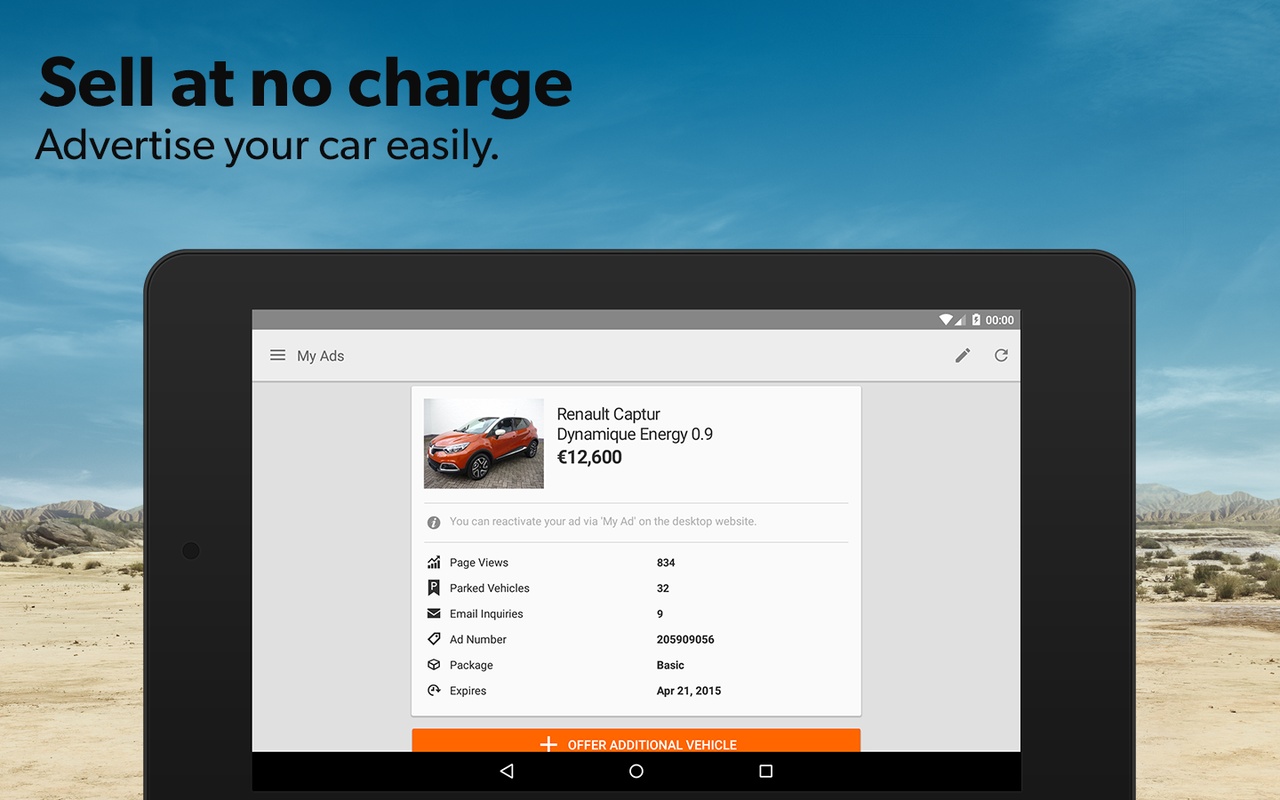Click the Package value Basic

tap(671, 665)
